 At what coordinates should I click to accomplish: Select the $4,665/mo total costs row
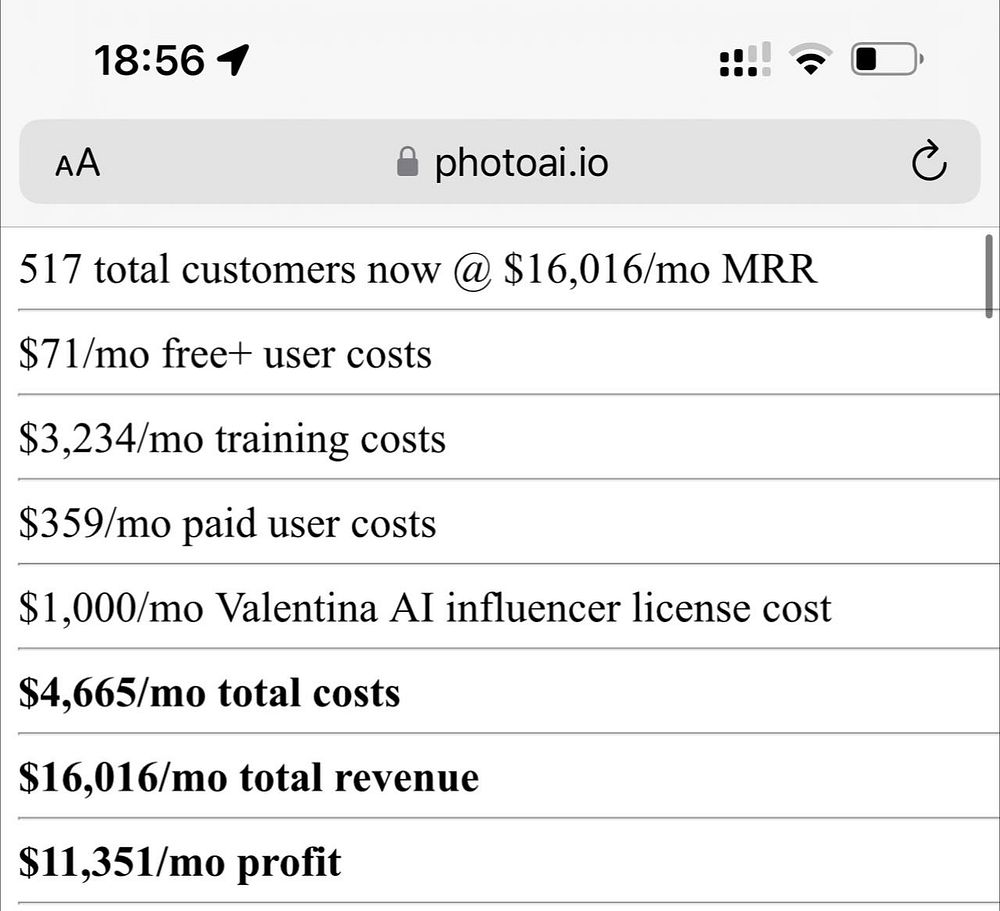coord(209,693)
